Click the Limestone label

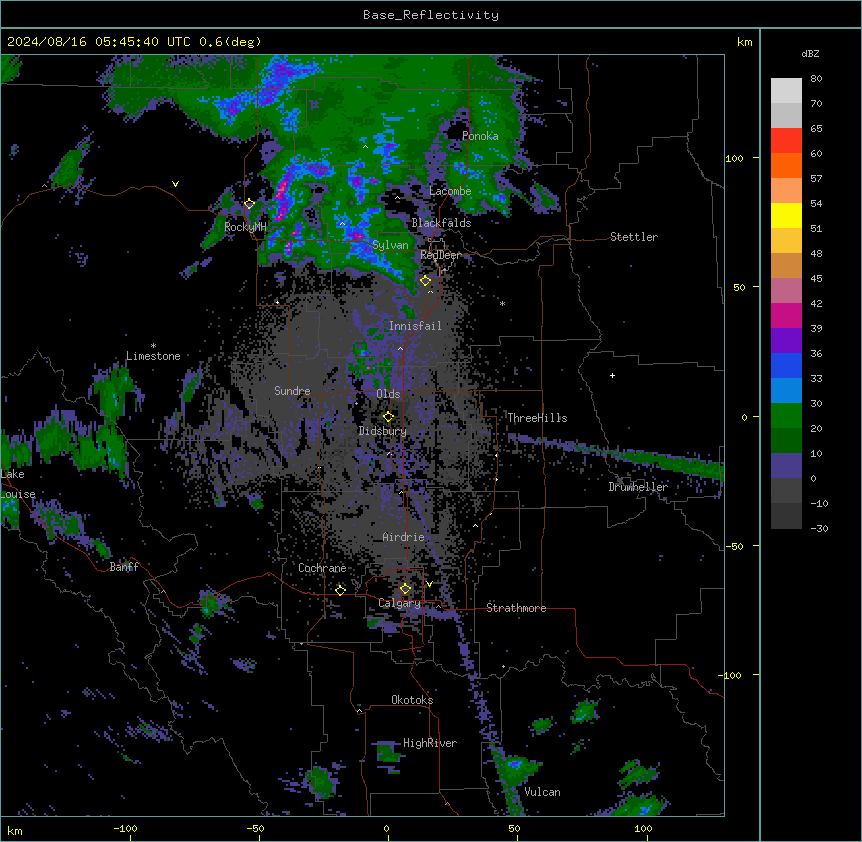click(x=153, y=356)
